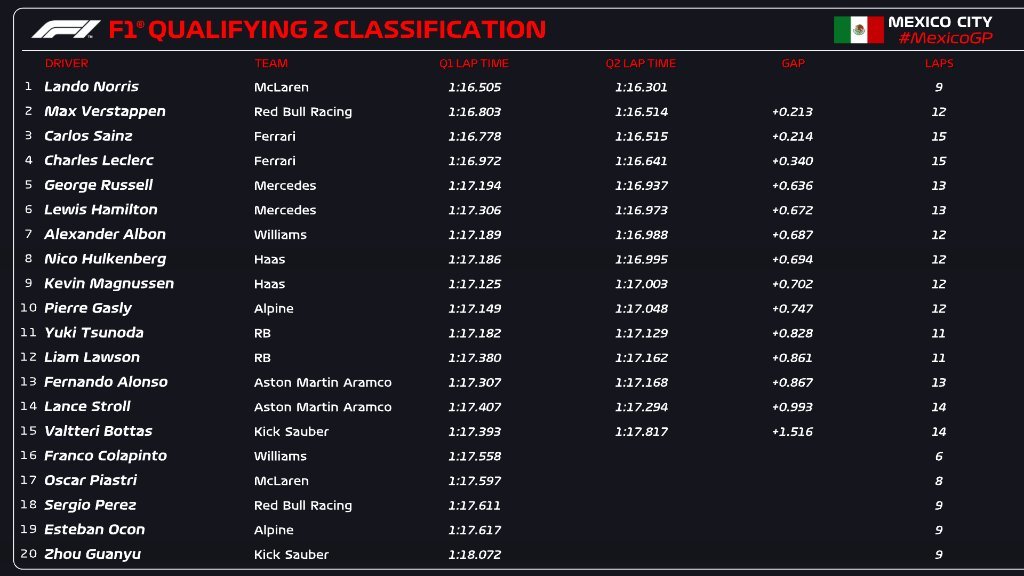Click the Q1 LAP TIME column header
Image resolution: width=1024 pixels, height=576 pixels.
474,63
